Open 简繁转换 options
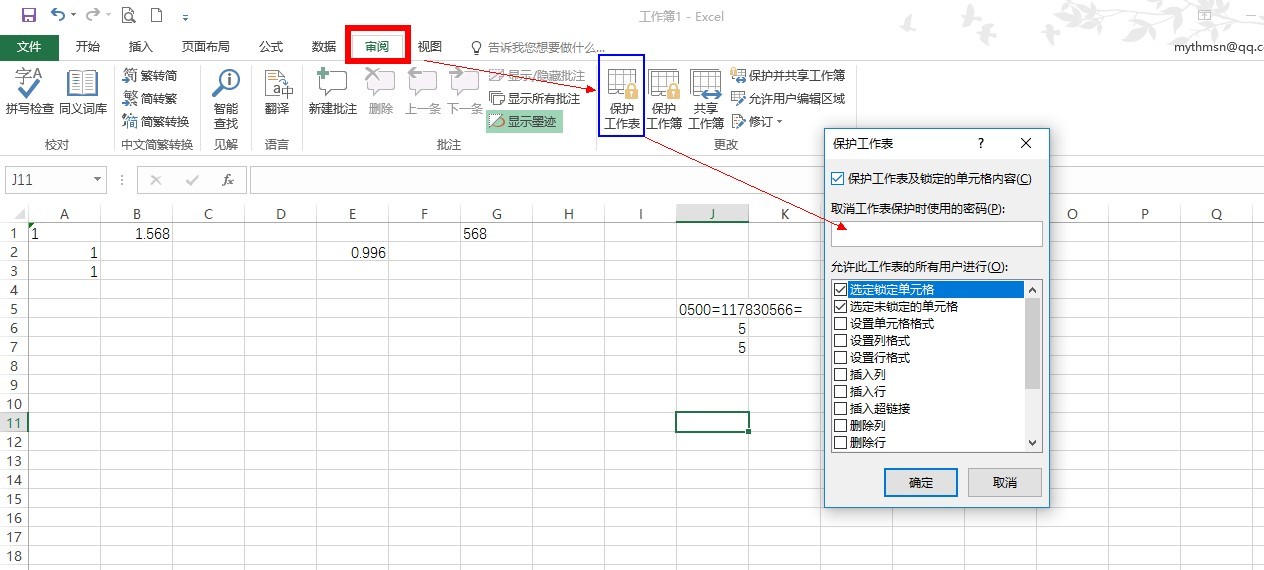1264x570 pixels. [x=156, y=121]
